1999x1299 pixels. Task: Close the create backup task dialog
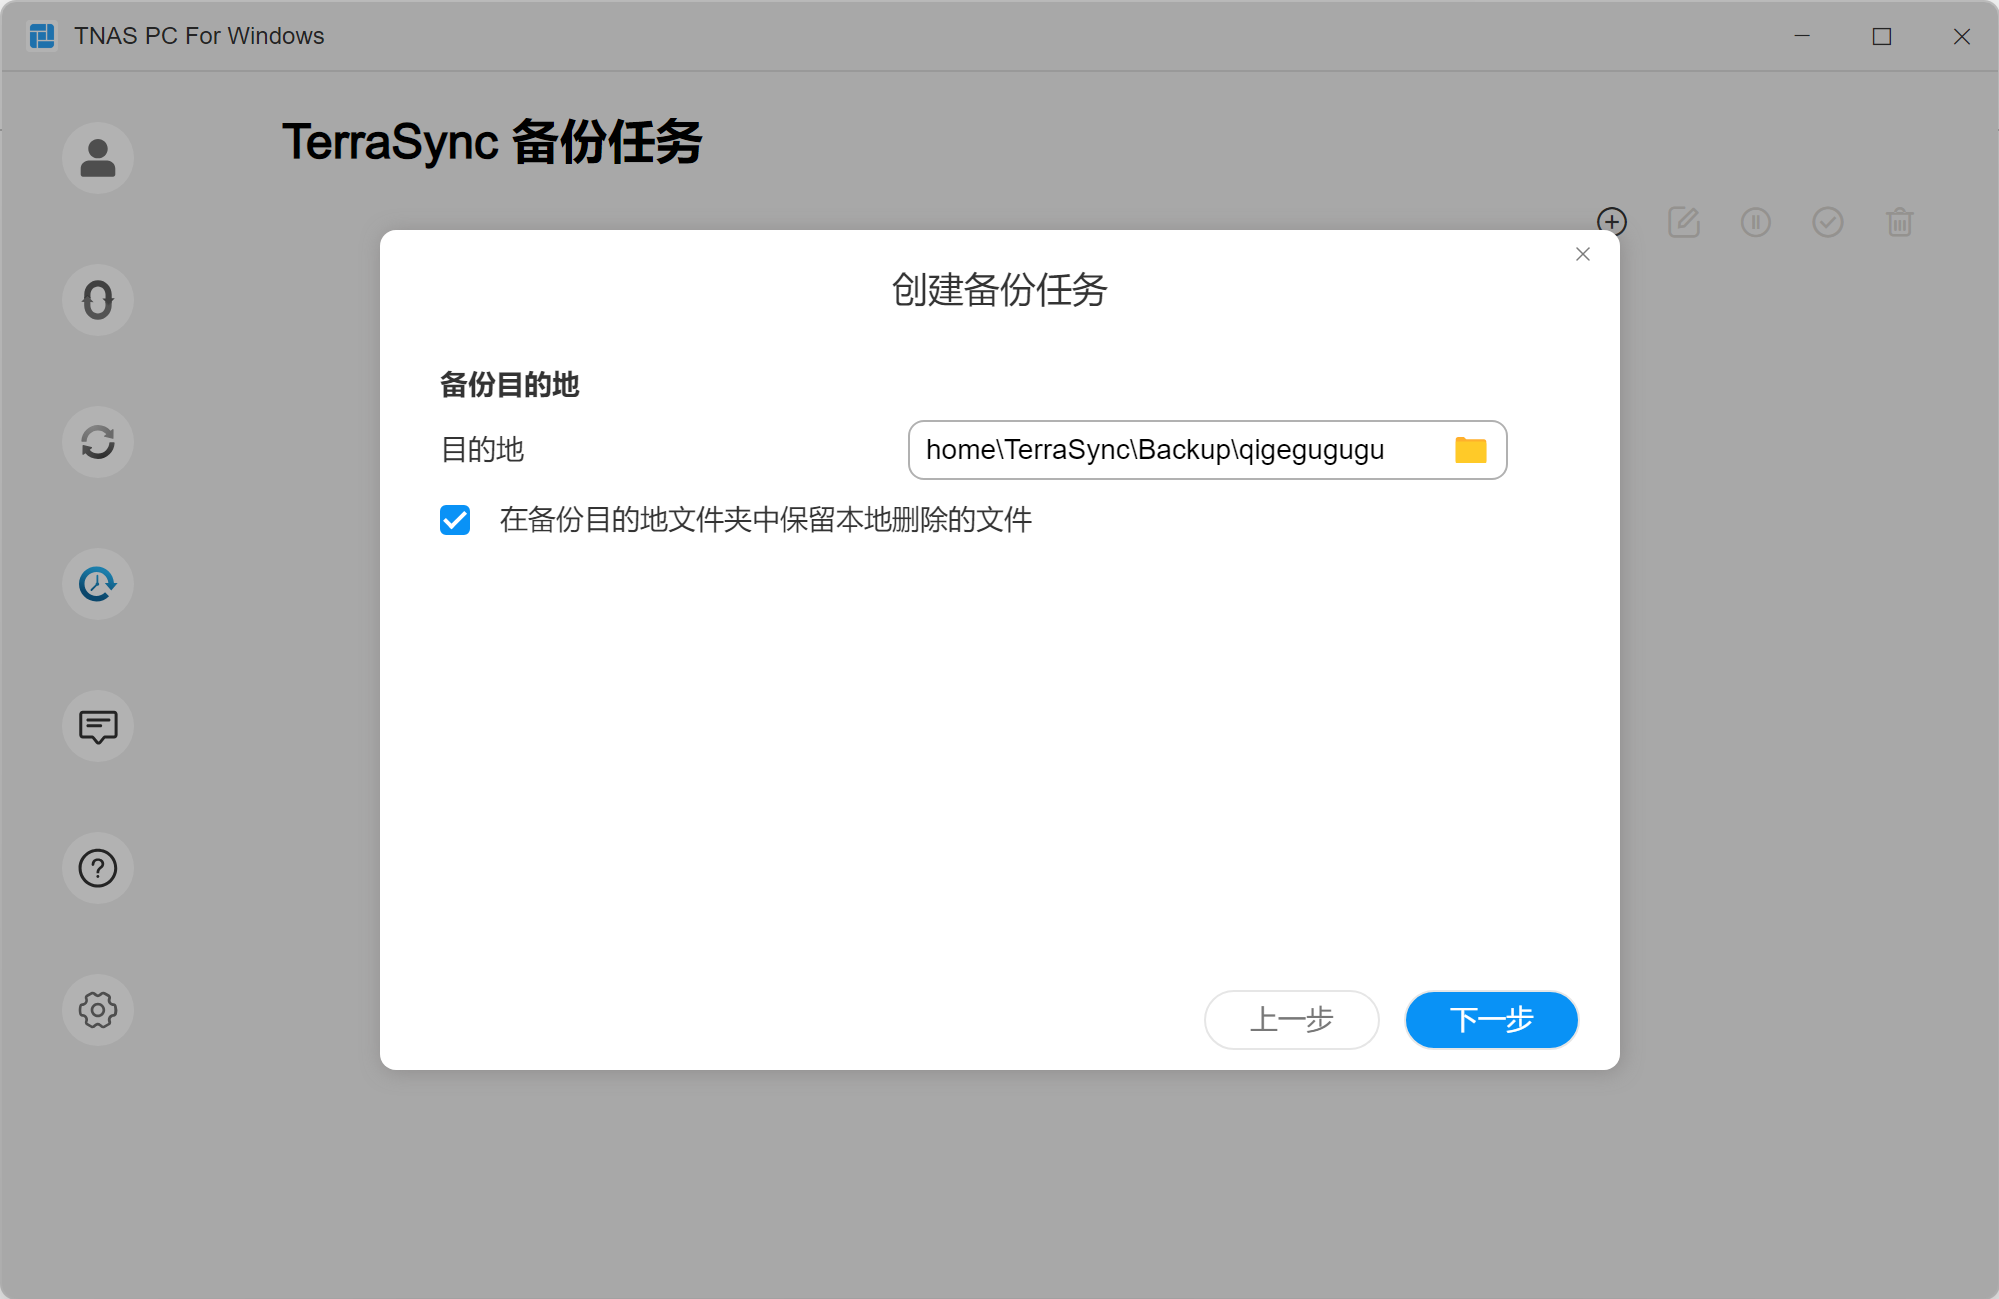pyautogui.click(x=1583, y=254)
